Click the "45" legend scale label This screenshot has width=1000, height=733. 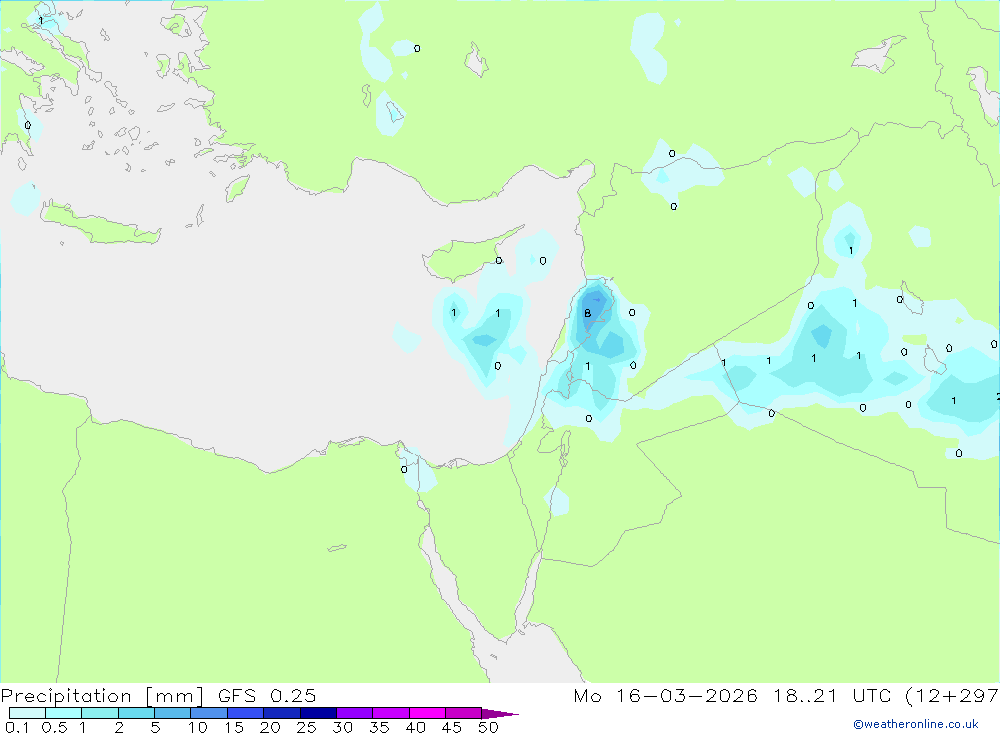[x=452, y=727]
